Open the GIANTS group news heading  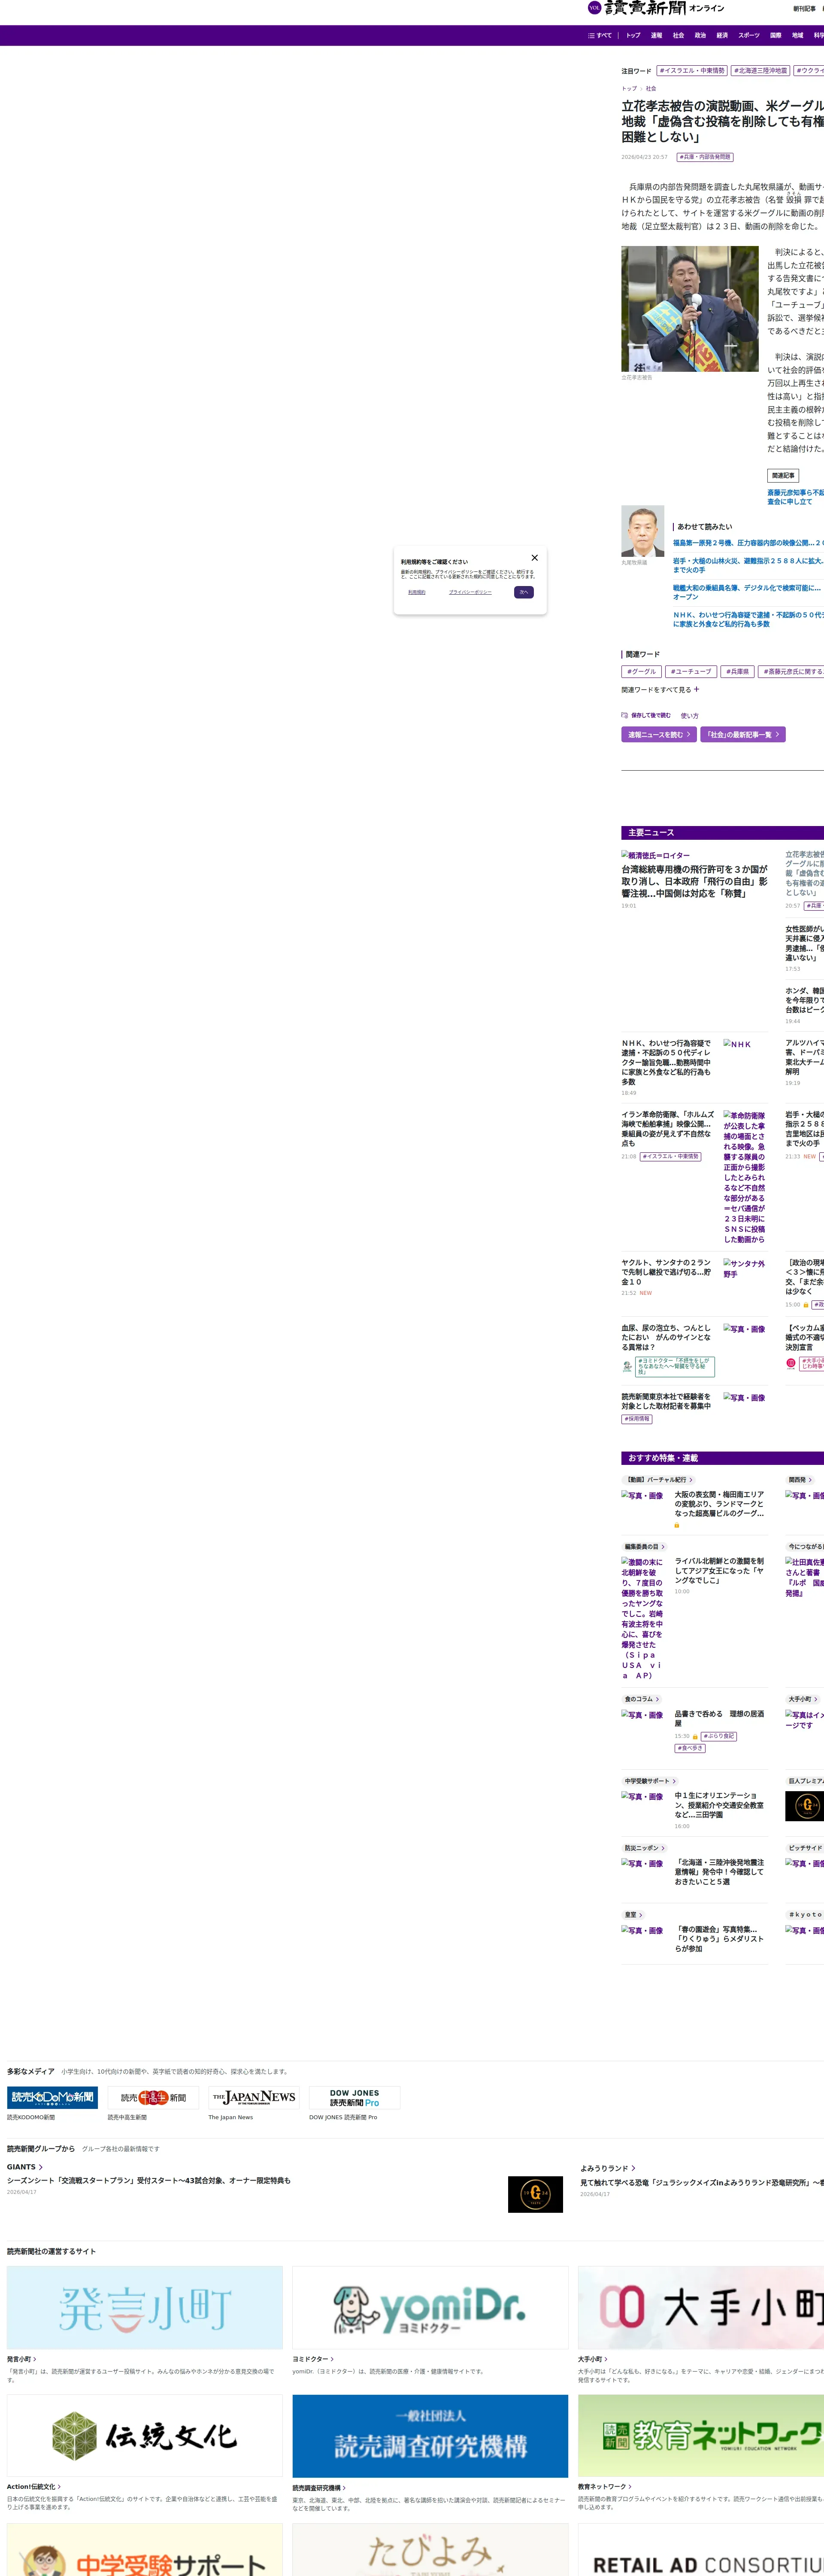click(x=24, y=2167)
